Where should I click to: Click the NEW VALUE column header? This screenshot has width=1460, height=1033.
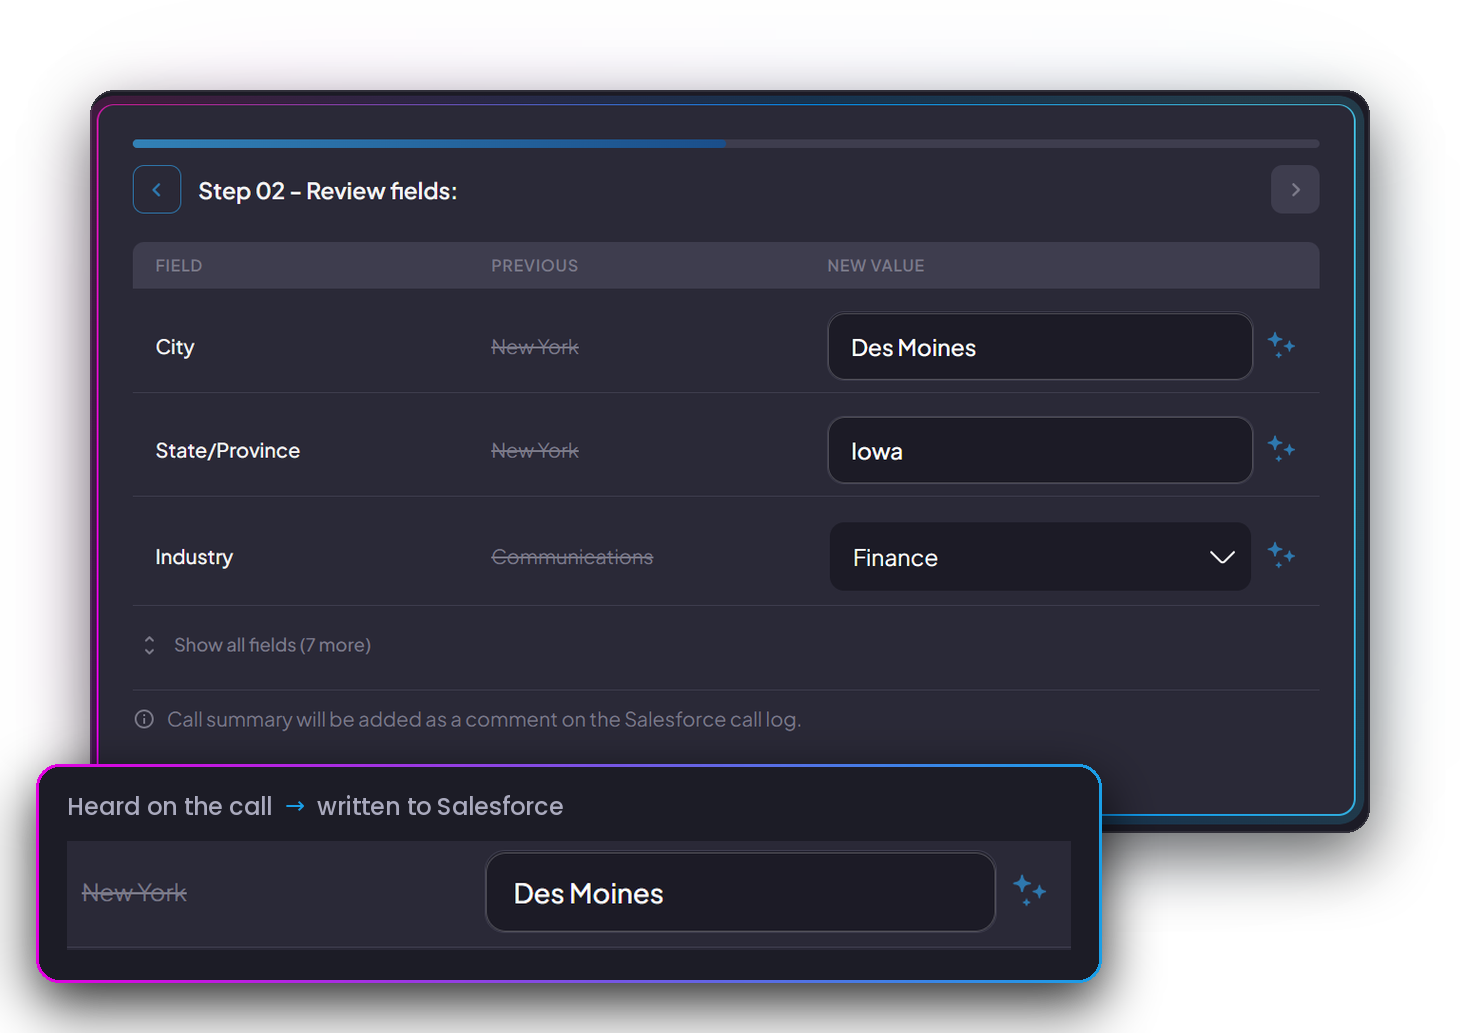point(876,266)
